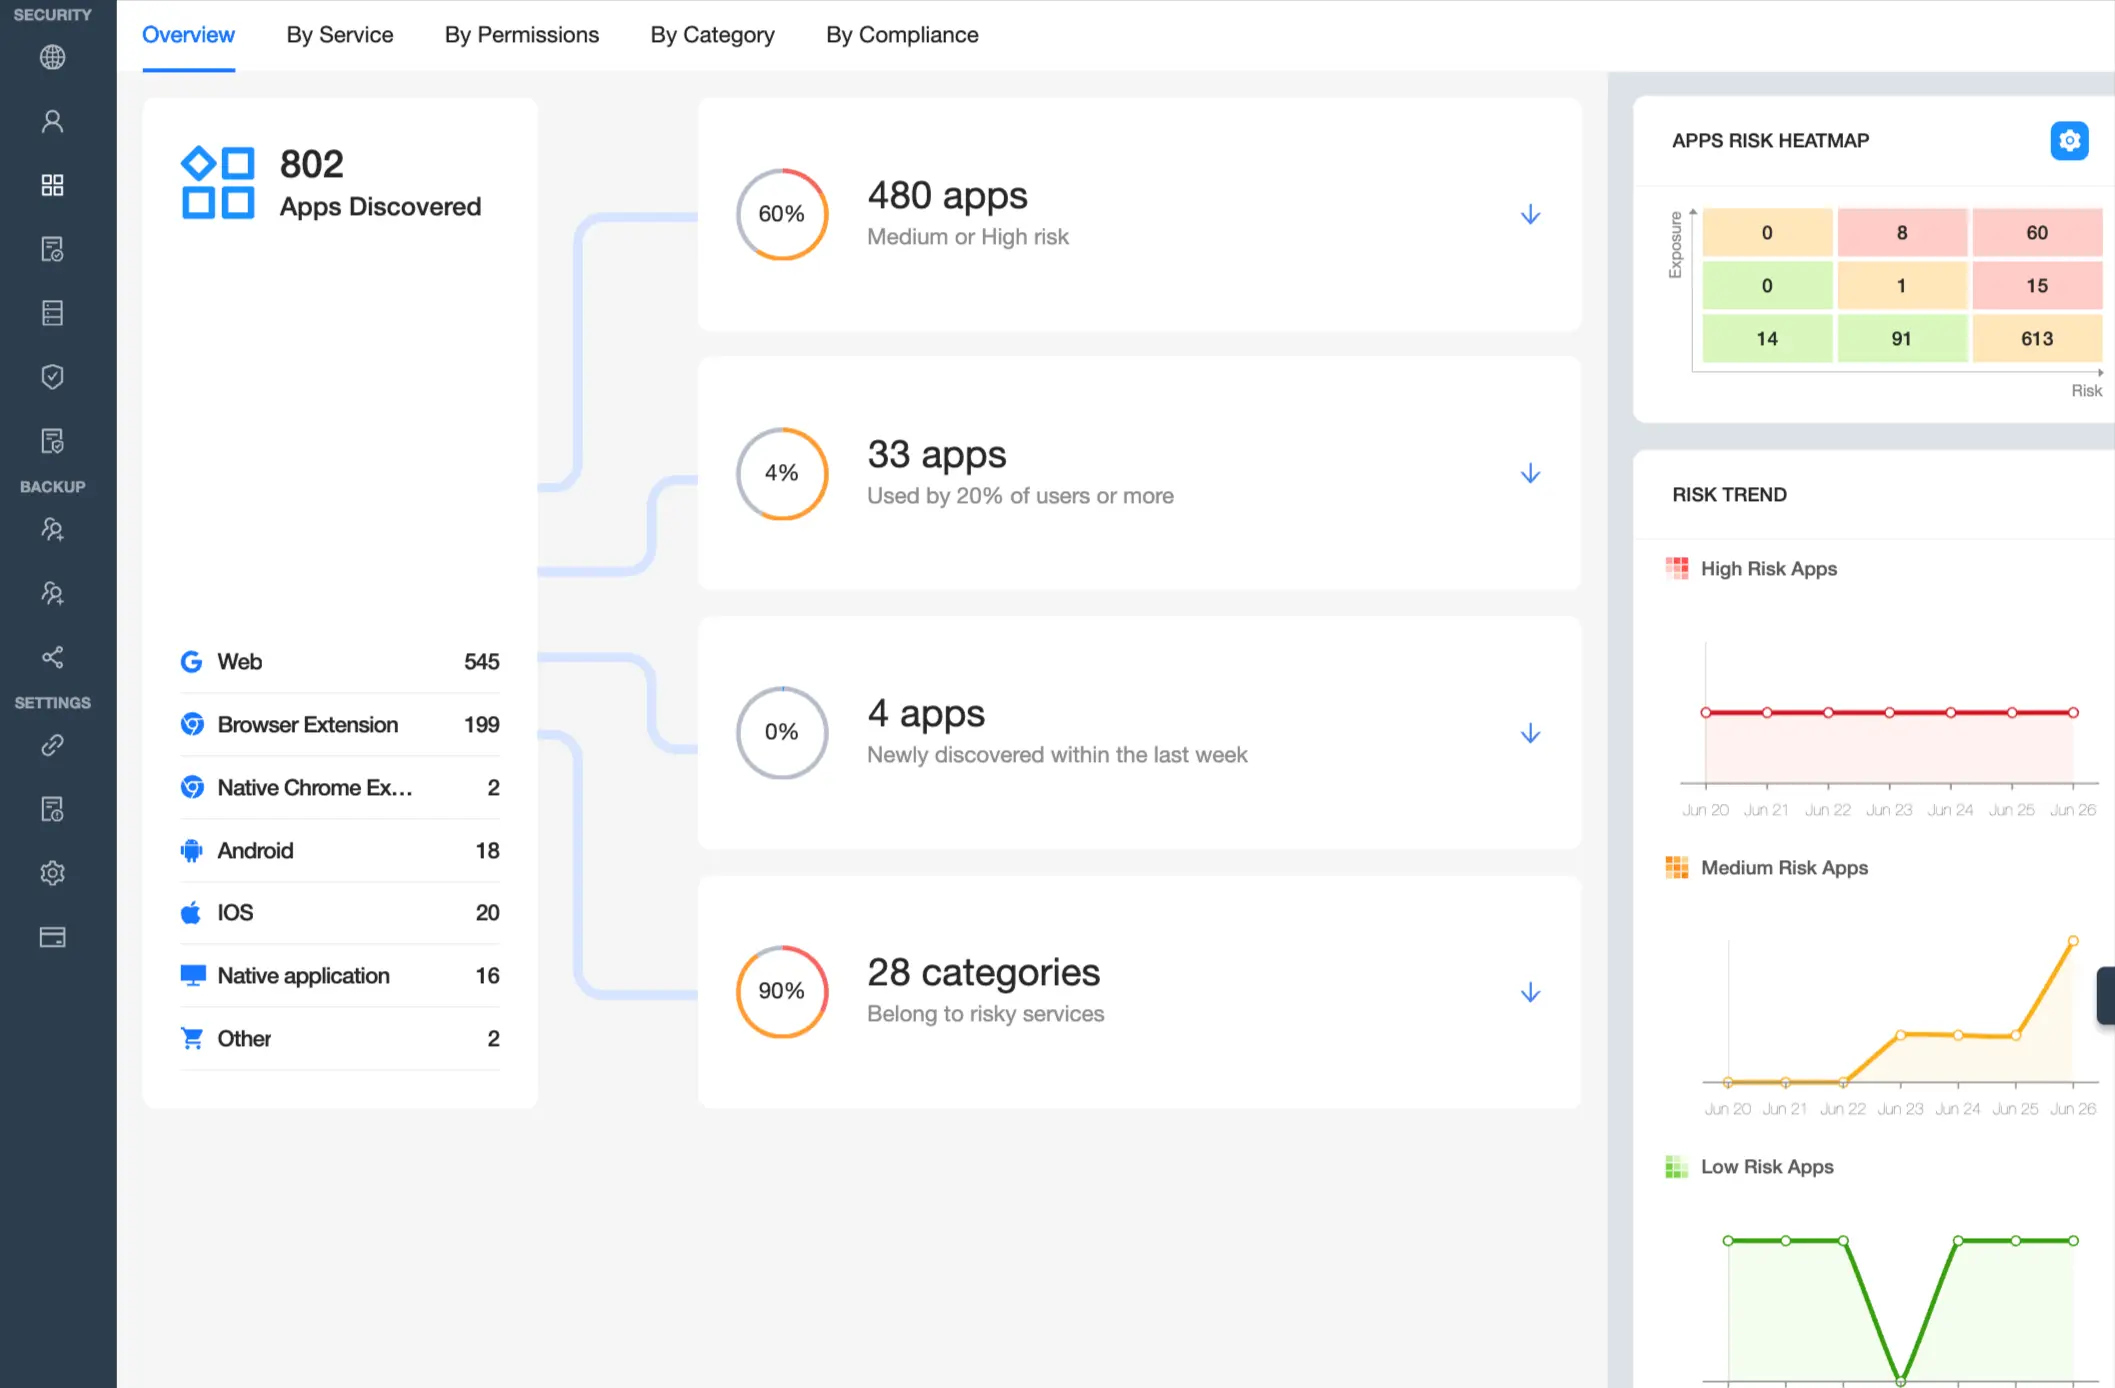Open the document check icon below apps grid
This screenshot has width=2115, height=1388.
pos(52,249)
